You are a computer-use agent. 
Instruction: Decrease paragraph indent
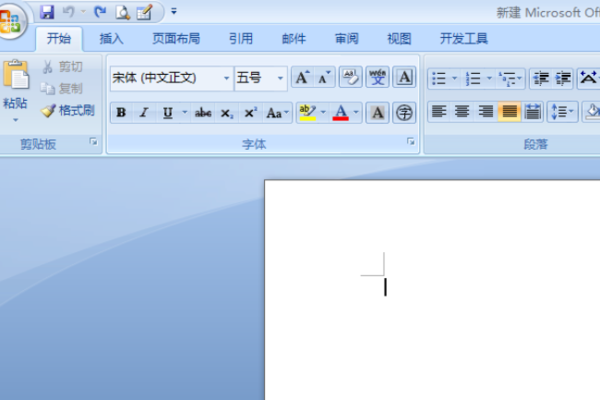541,78
